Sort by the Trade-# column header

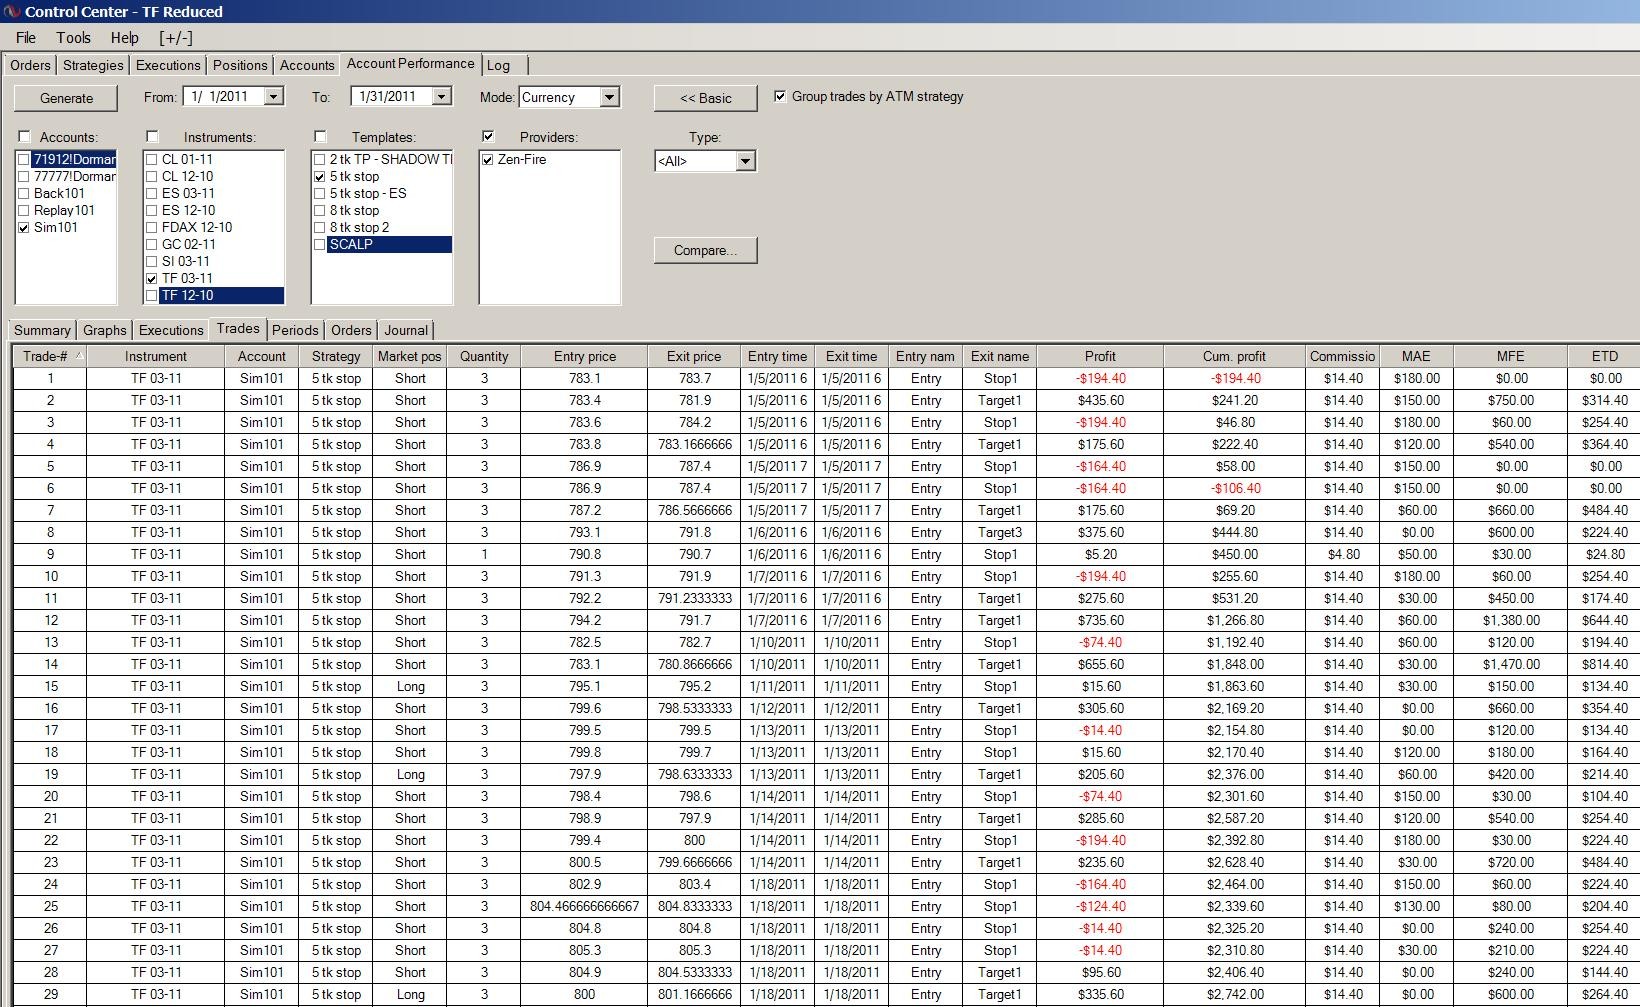tap(50, 356)
